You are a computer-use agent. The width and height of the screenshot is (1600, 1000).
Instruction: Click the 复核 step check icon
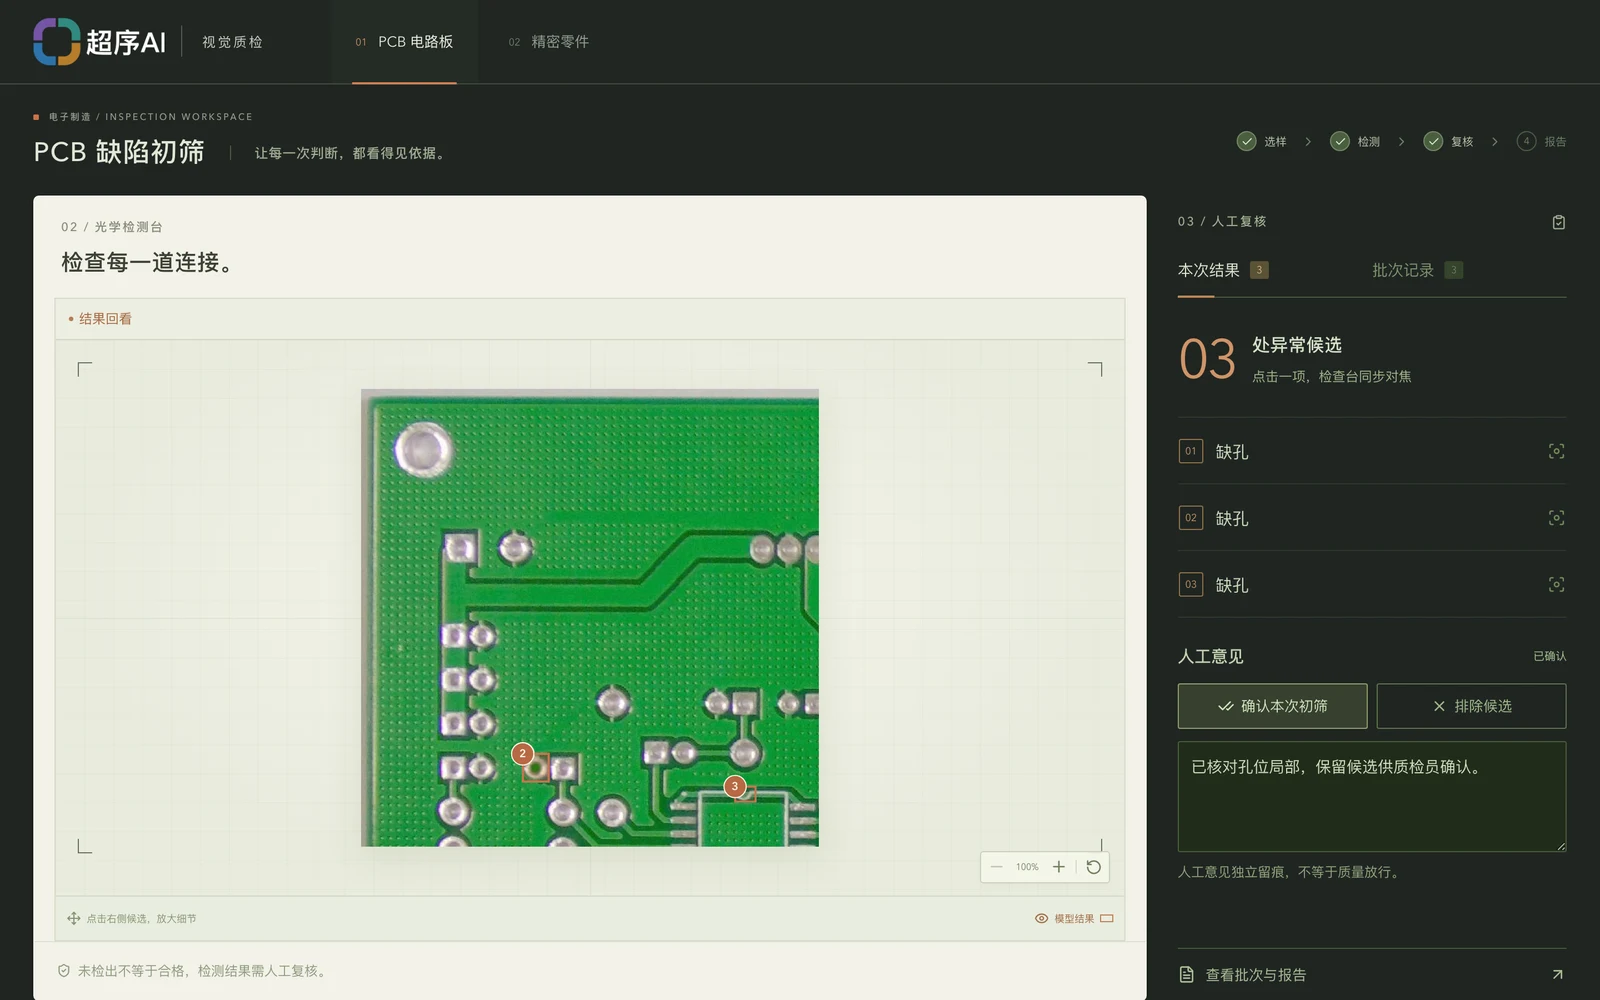(x=1433, y=141)
